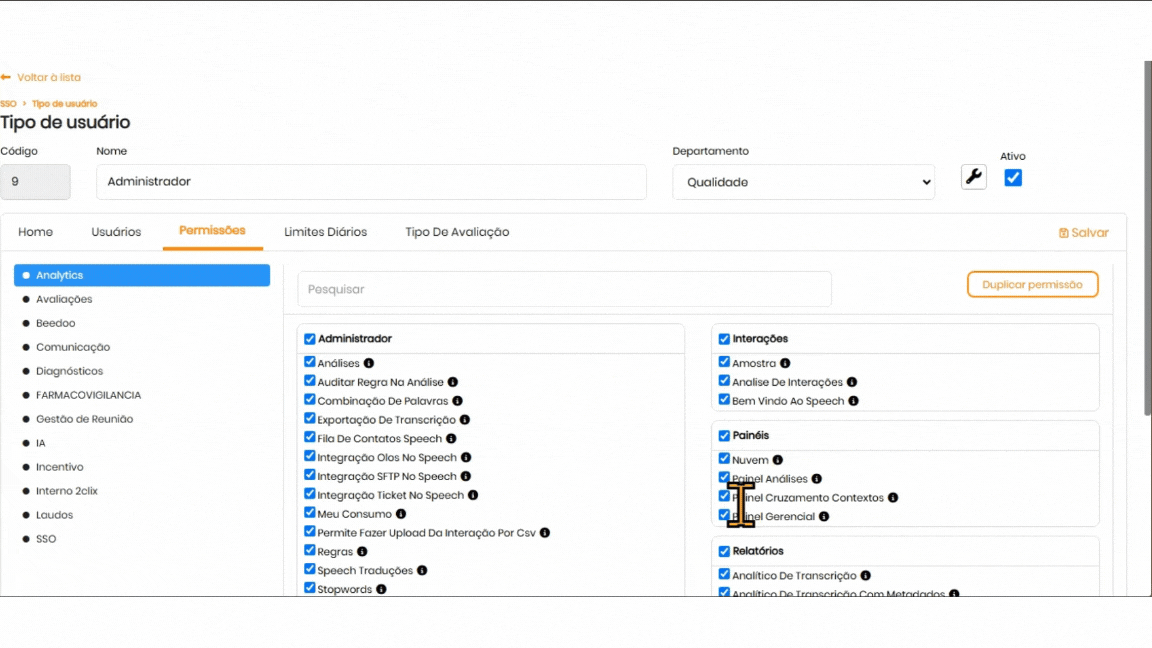Click info icon beside Combinação De Palavras

click(x=458, y=401)
